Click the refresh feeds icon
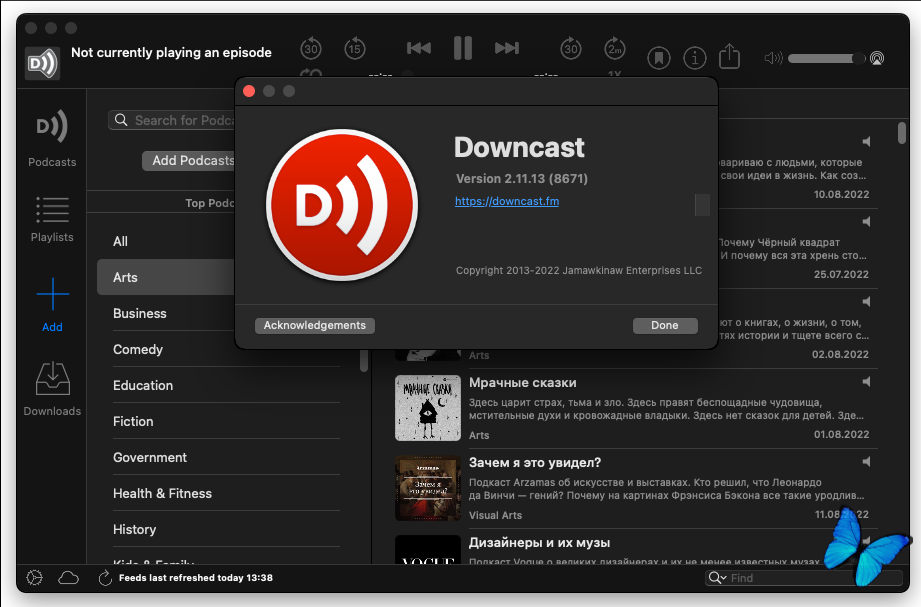The image size is (921, 607). coord(105,578)
